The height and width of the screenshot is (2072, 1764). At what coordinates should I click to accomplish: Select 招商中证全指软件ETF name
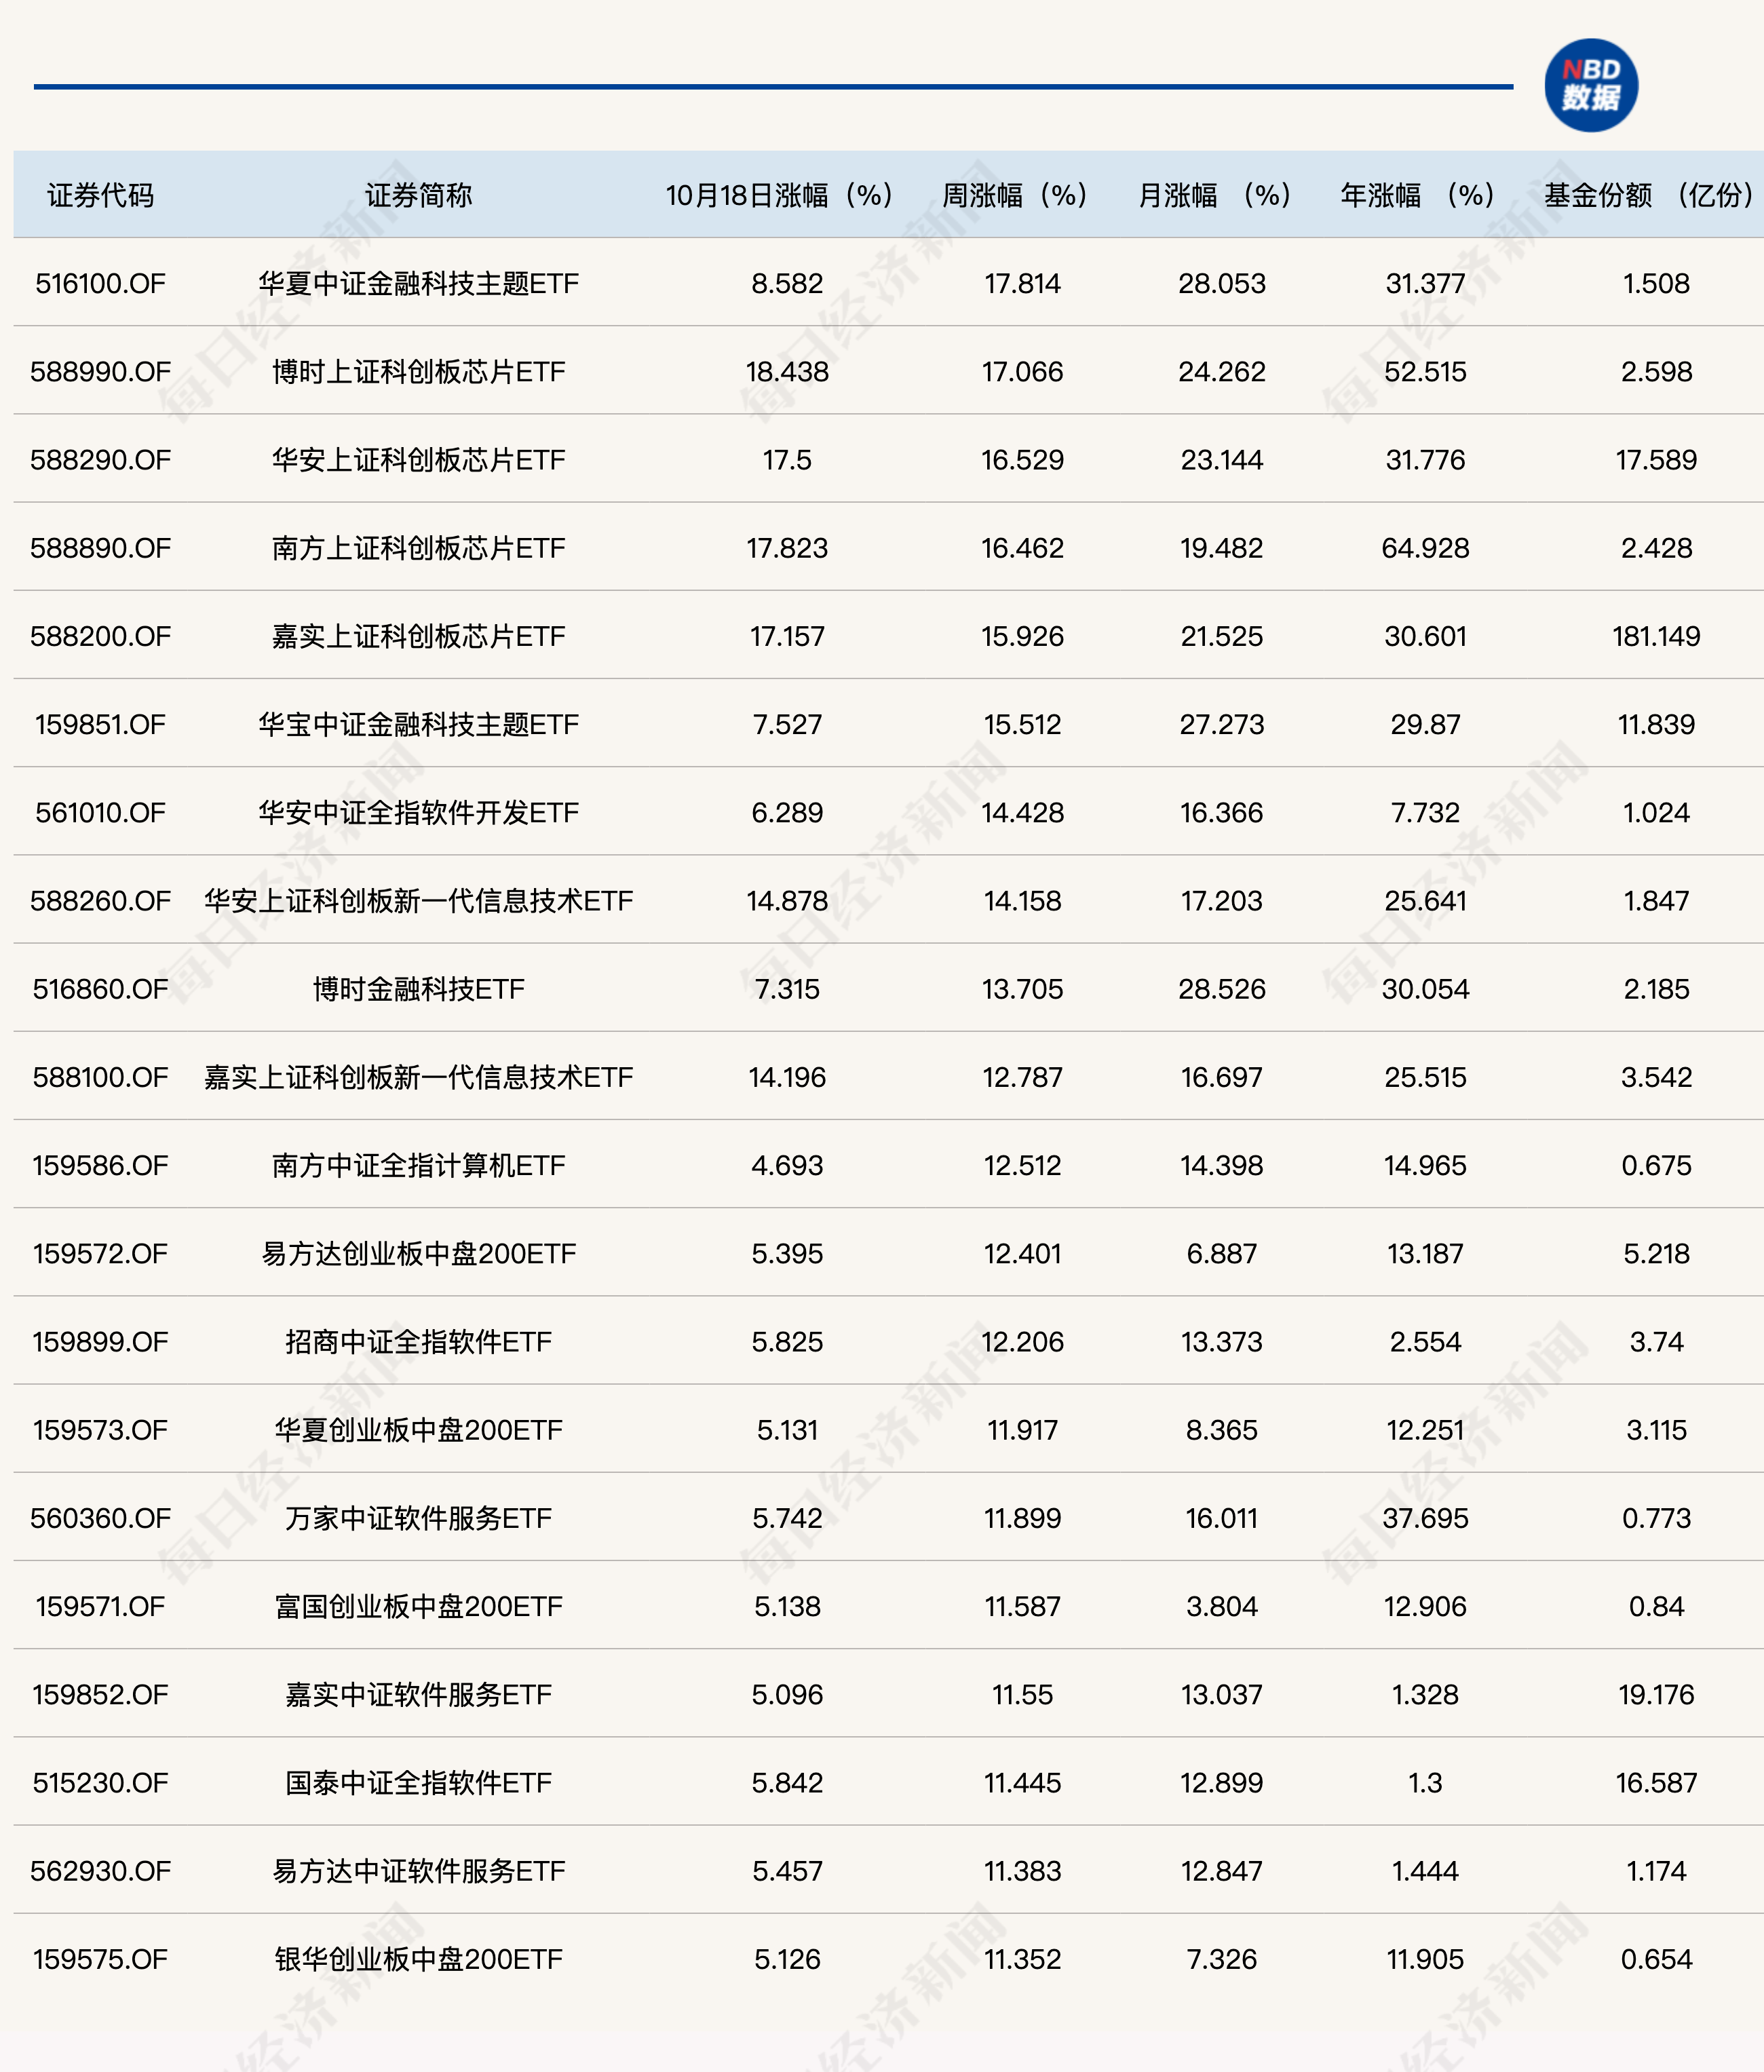[x=418, y=1341]
